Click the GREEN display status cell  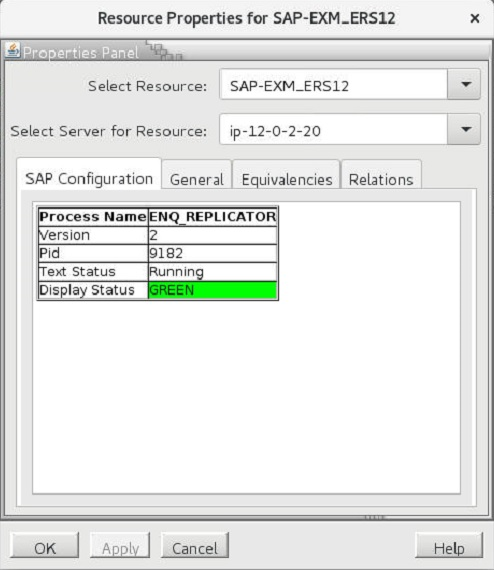coord(213,290)
